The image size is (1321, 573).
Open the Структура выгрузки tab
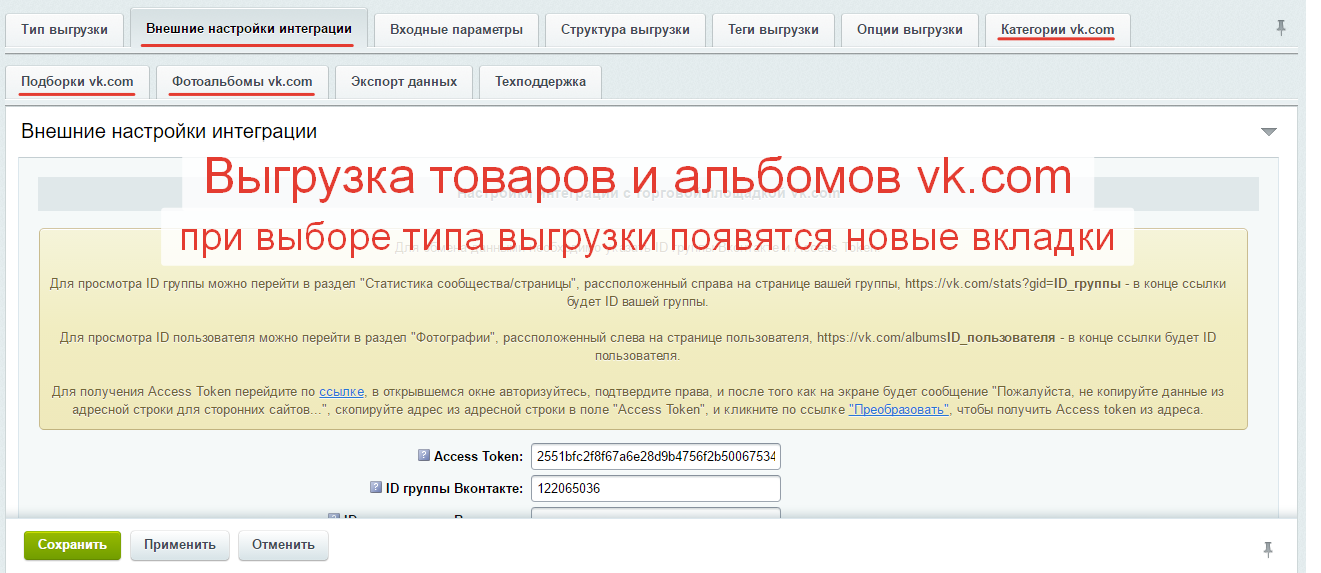click(625, 30)
